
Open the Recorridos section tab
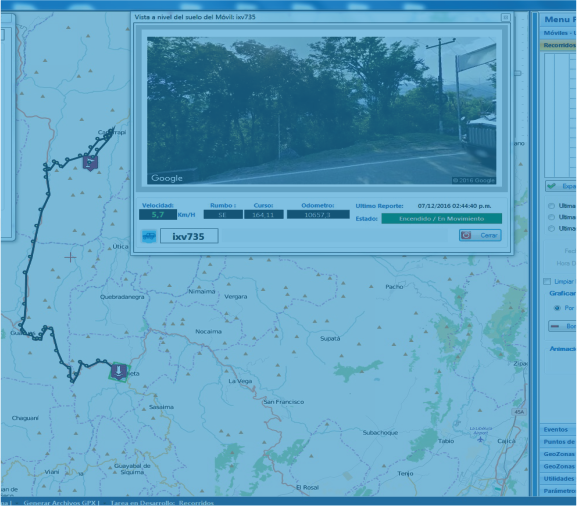[x=559, y=45]
